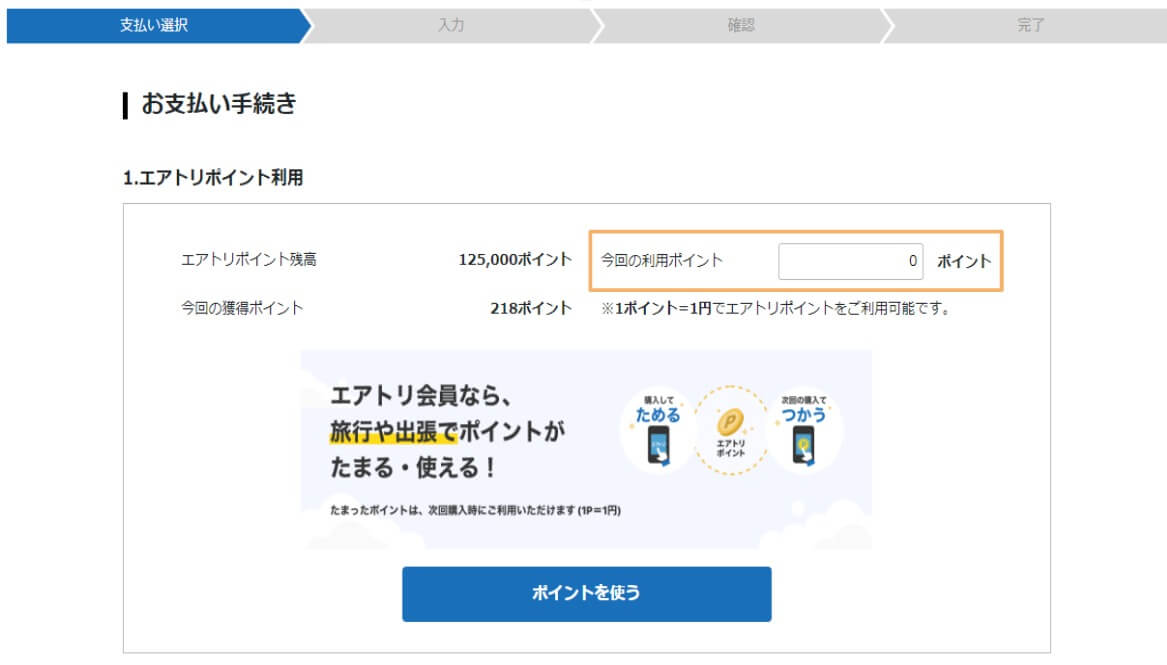Focus the 今回の利用ポイント input field

pos(851,261)
